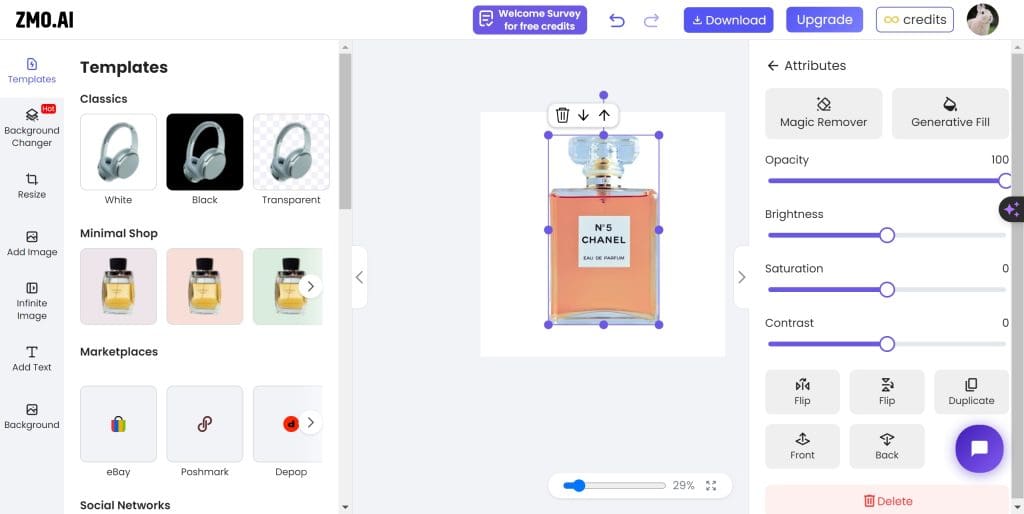Bring the image to Front
The height and width of the screenshot is (514, 1024).
click(802, 446)
